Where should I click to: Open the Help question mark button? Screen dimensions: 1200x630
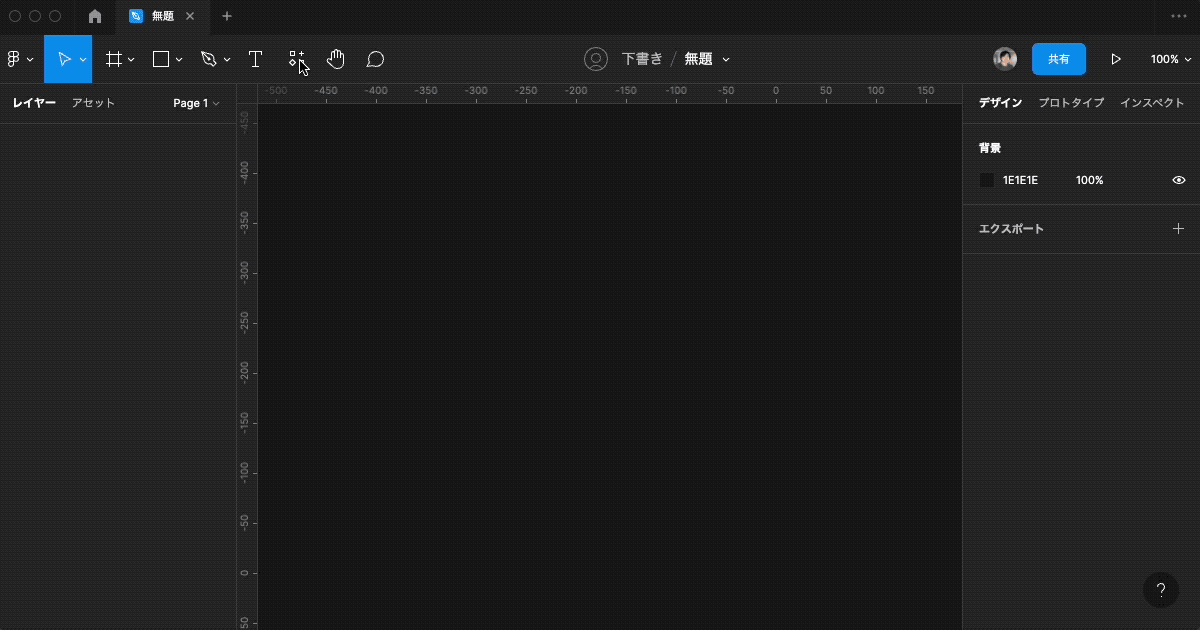coord(1161,590)
